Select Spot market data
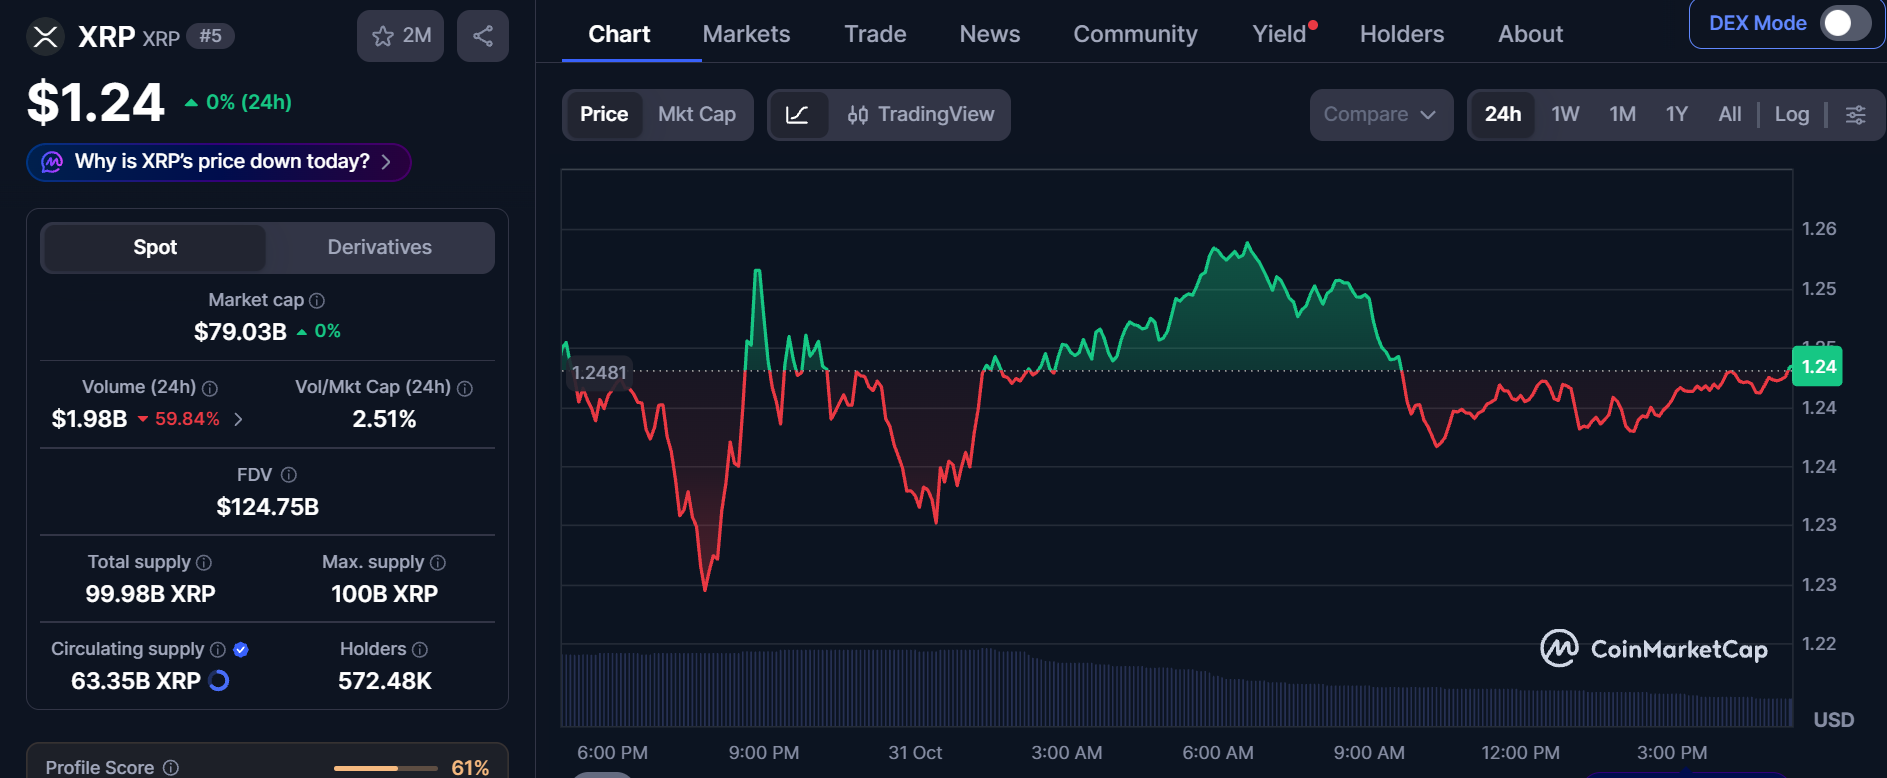This screenshot has height=778, width=1887. pos(155,247)
